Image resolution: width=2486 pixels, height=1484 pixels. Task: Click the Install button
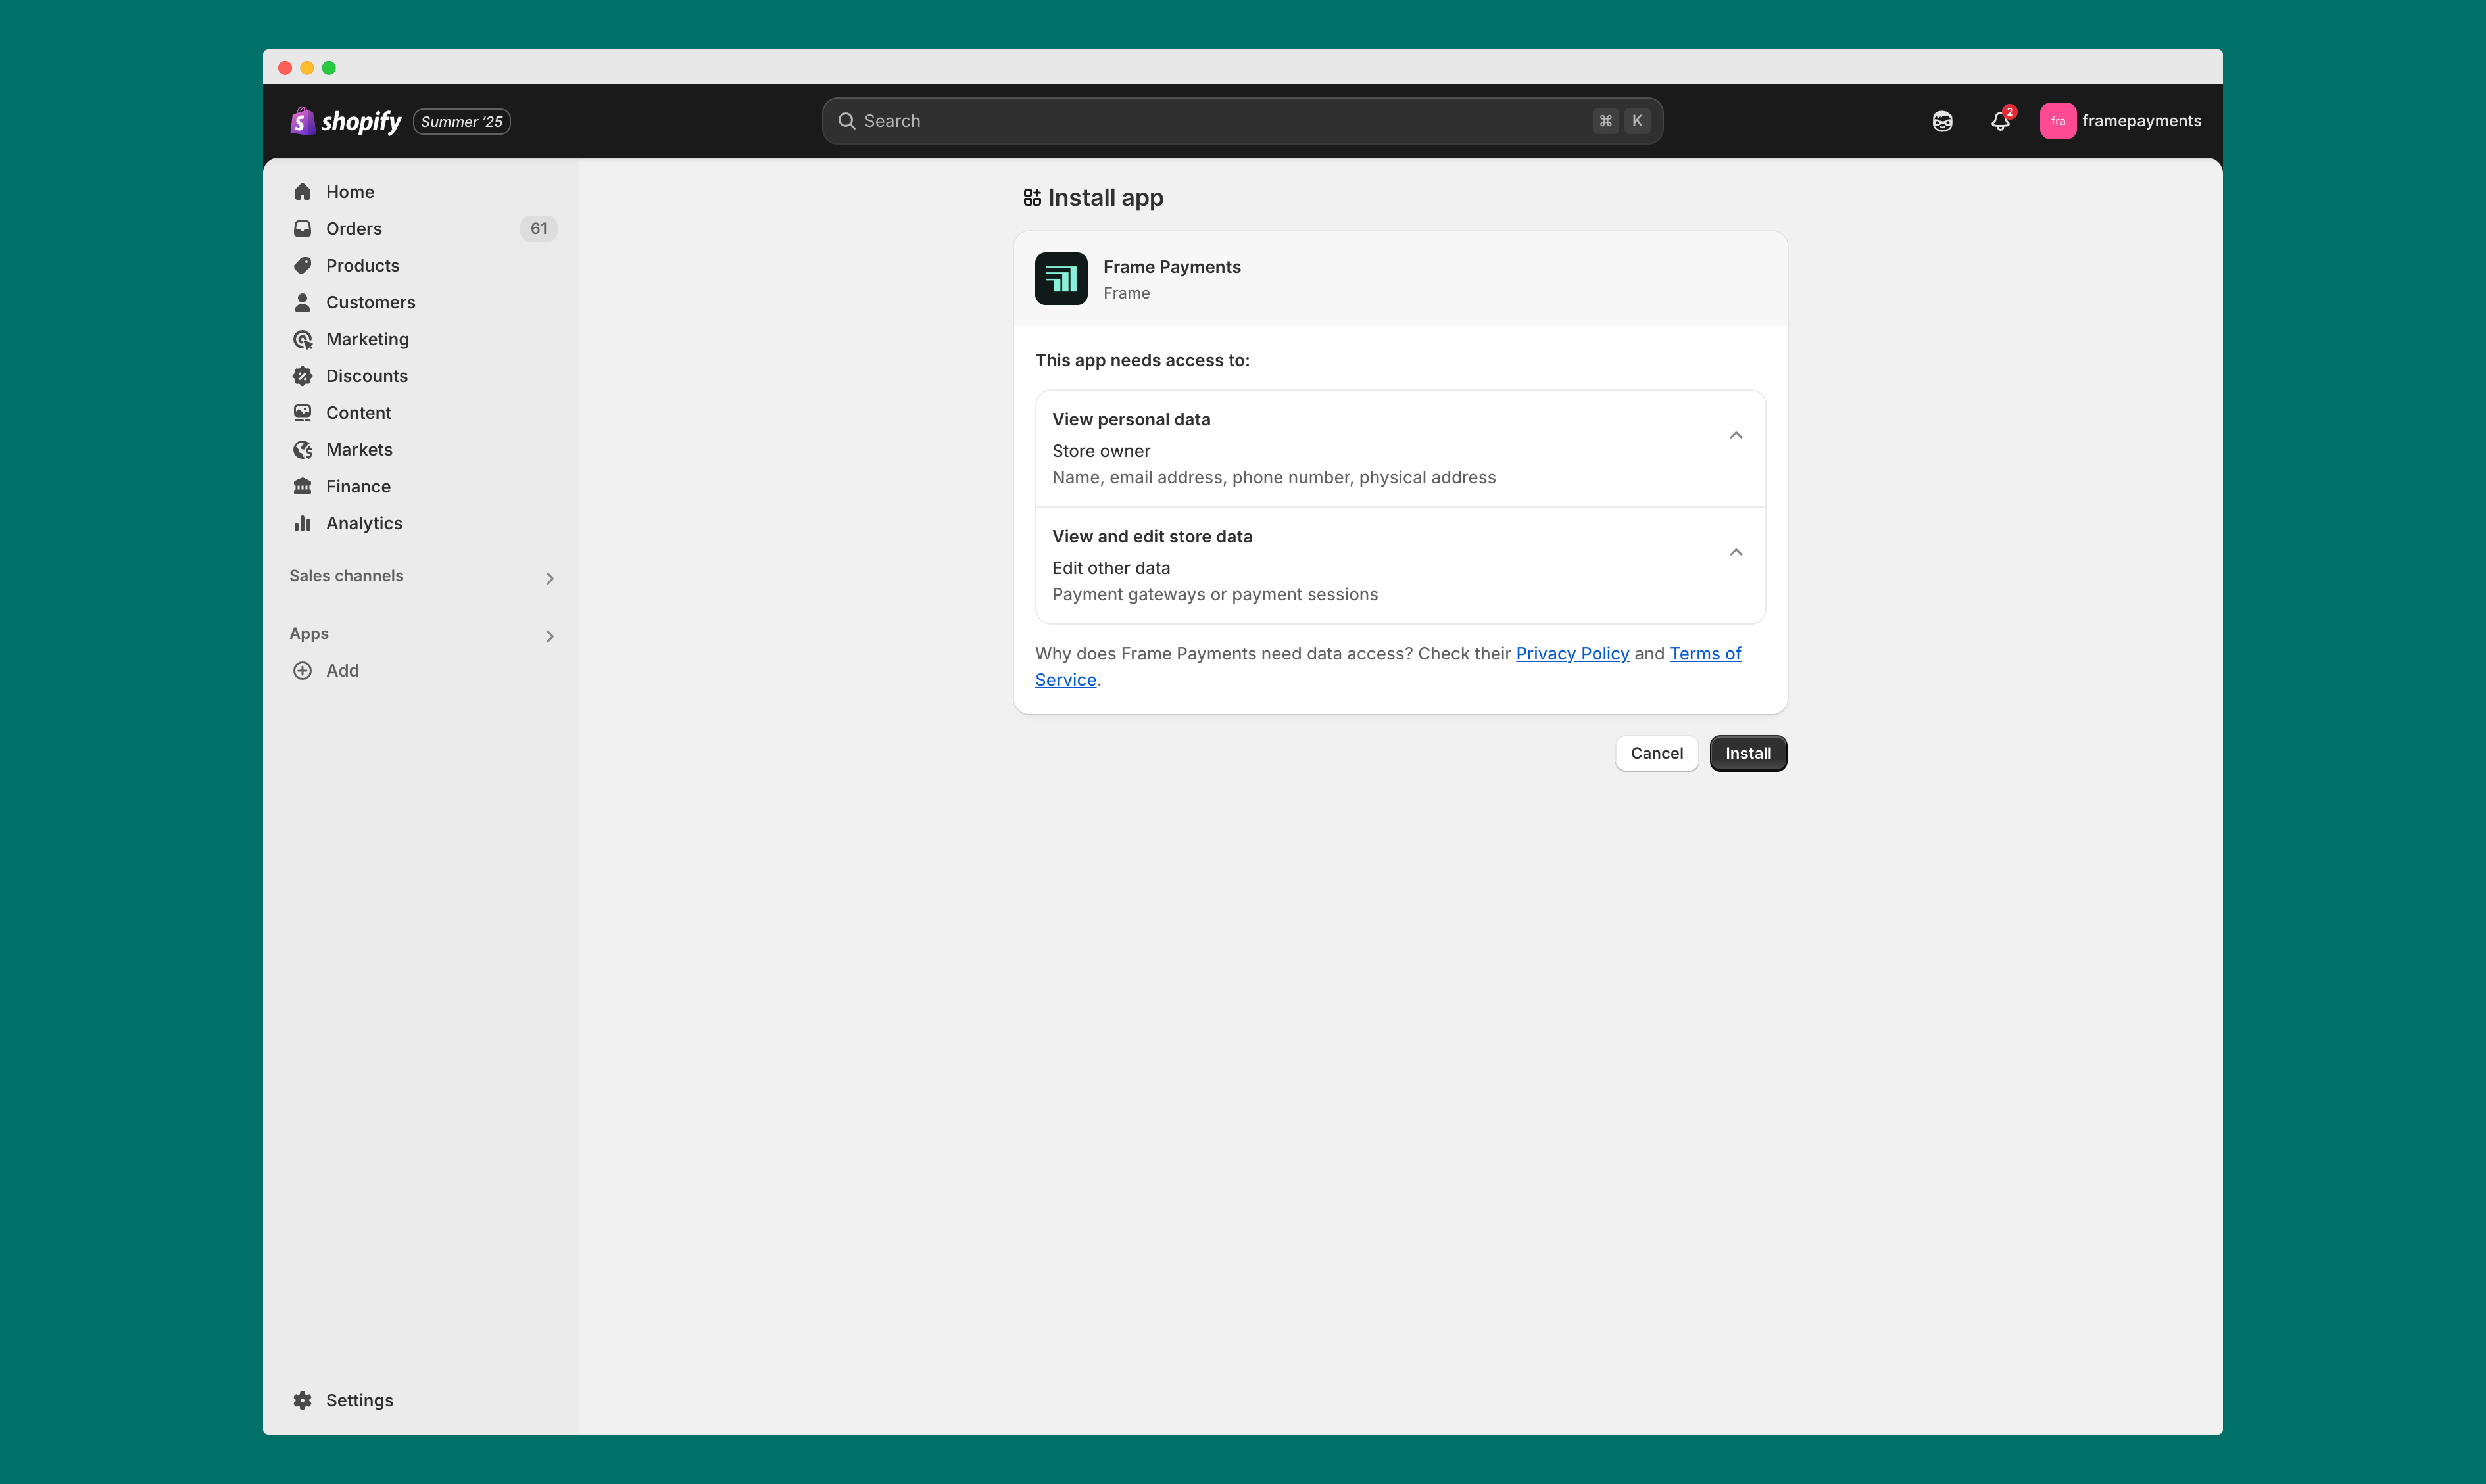pos(1747,753)
